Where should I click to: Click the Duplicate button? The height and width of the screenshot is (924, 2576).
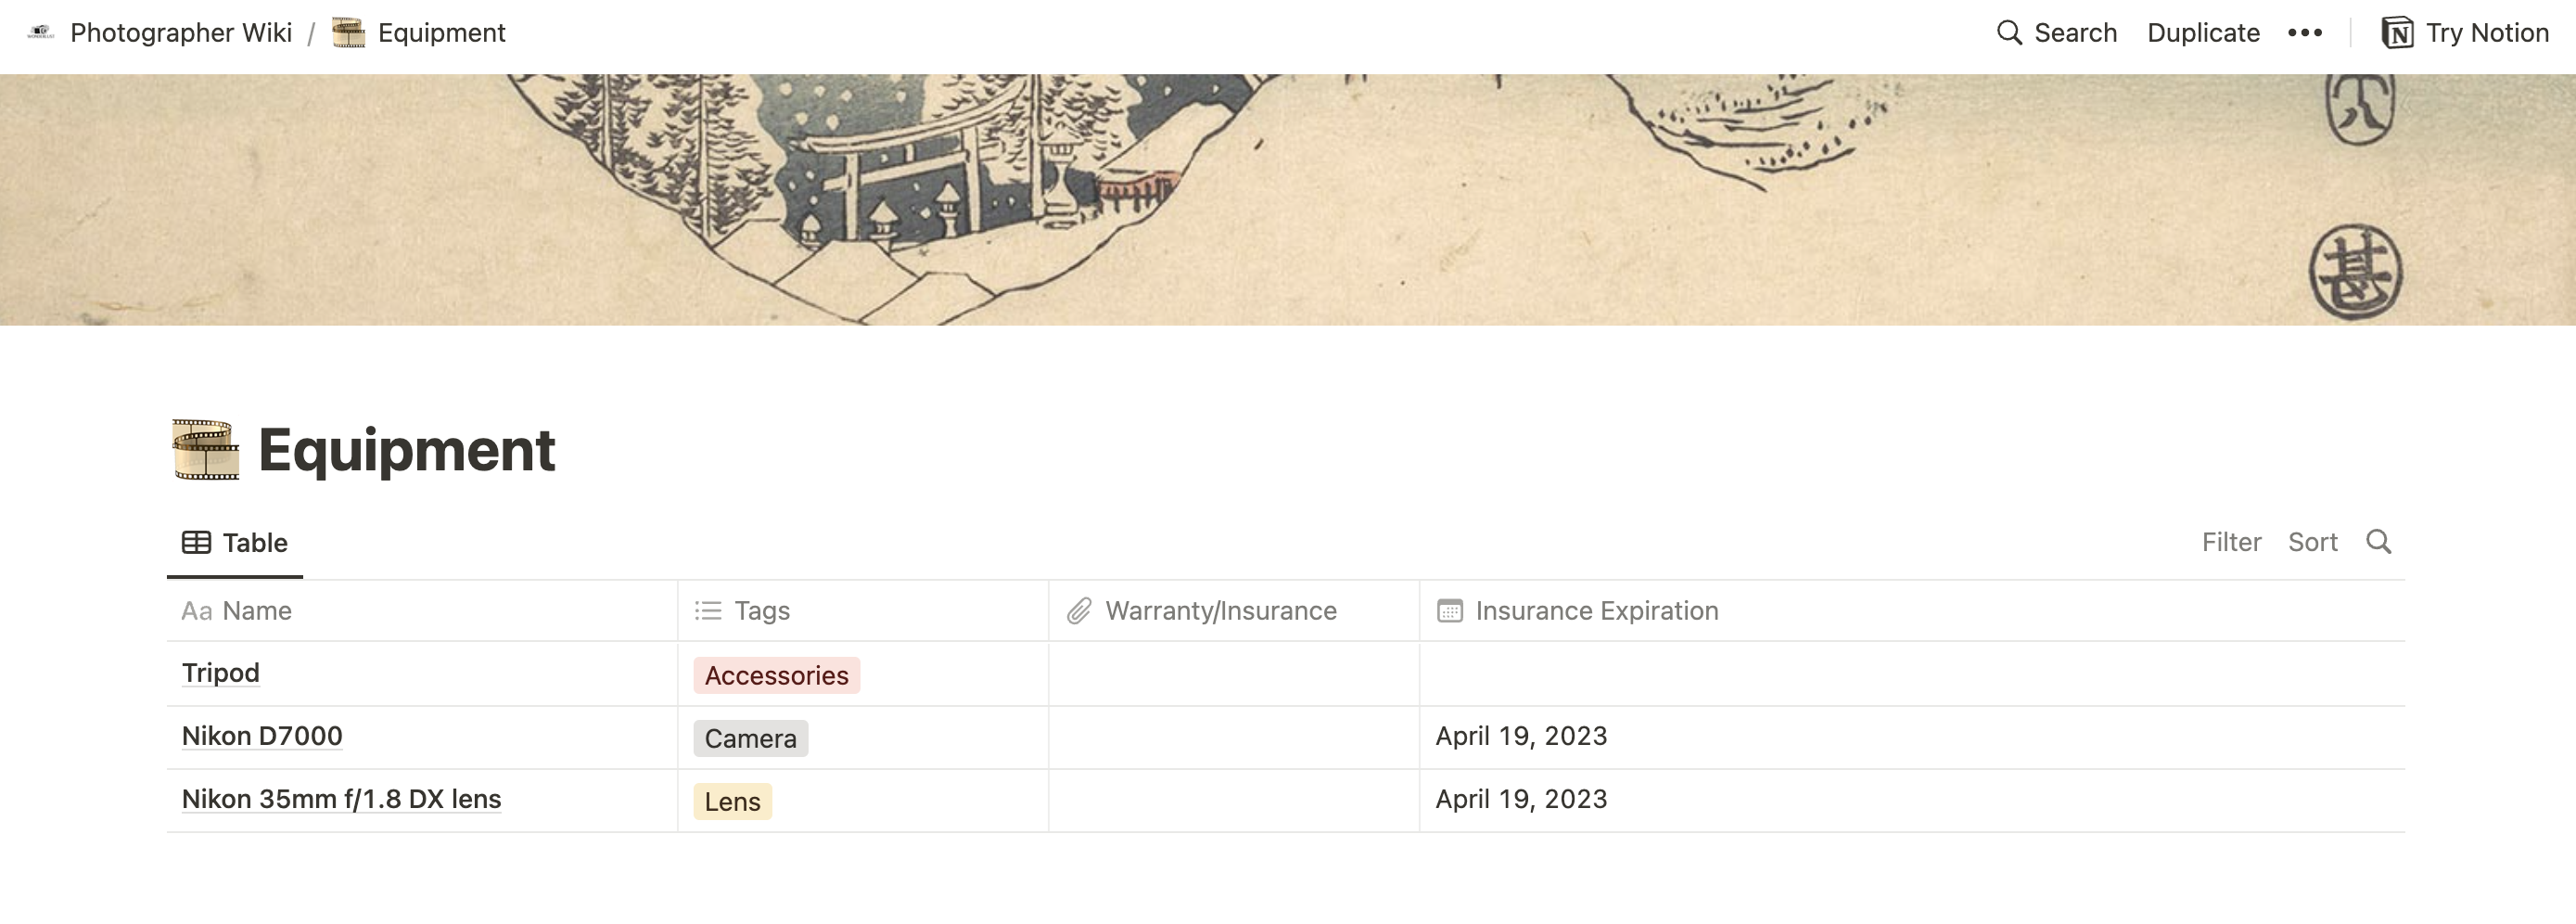point(2203,33)
